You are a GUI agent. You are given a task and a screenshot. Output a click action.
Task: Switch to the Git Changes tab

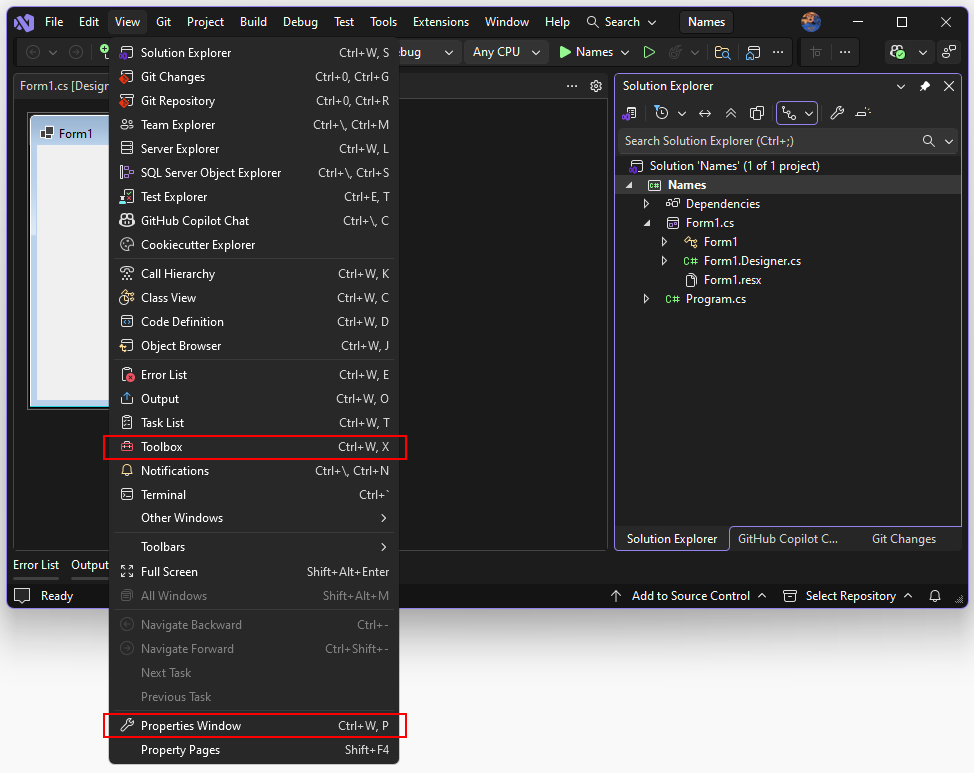point(903,538)
